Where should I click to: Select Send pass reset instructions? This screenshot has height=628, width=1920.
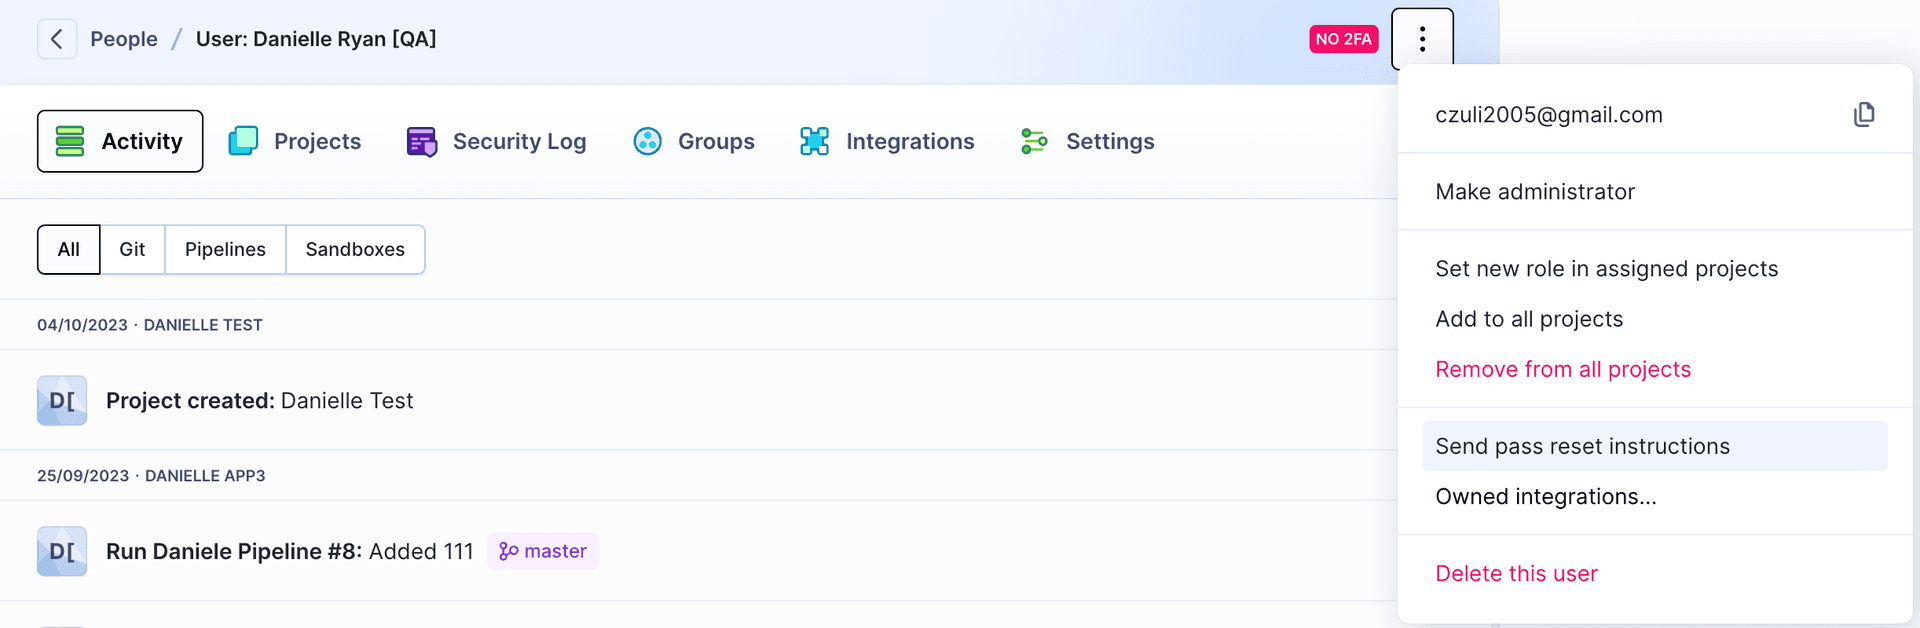[1582, 446]
